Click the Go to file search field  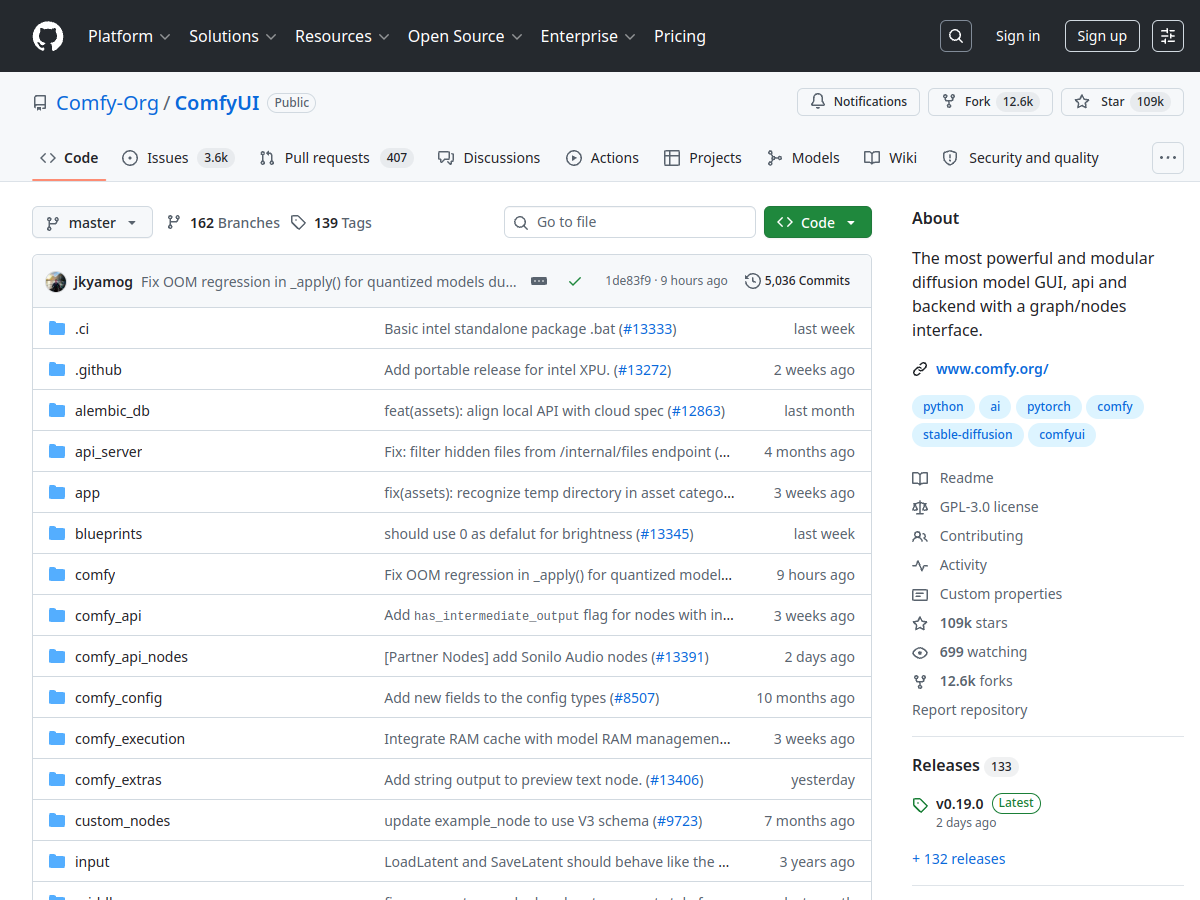[x=629, y=221]
